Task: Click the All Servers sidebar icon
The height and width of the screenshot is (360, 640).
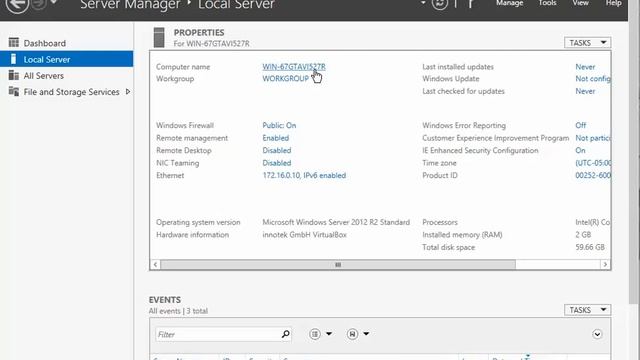Action: pyautogui.click(x=14, y=75)
